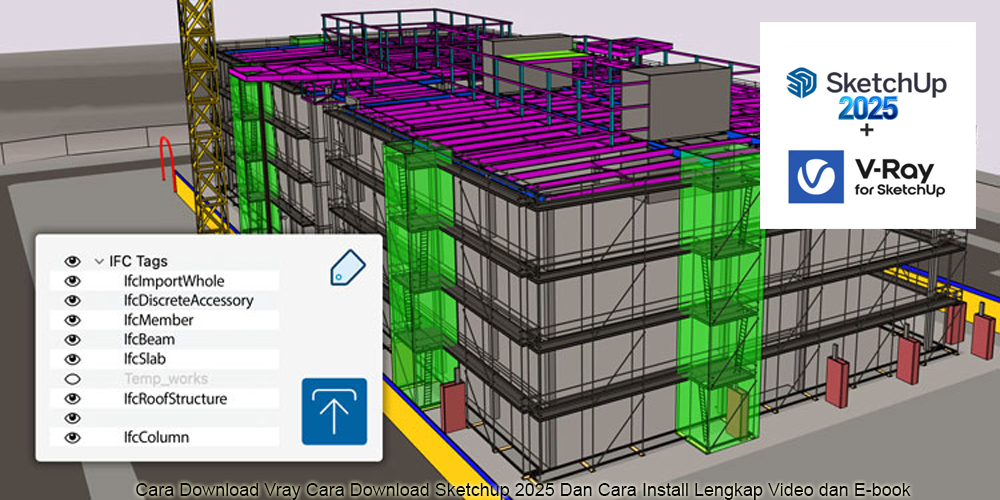Select the IfcDiscreteAccessory tag name
The width and height of the screenshot is (1000, 500).
(x=189, y=300)
